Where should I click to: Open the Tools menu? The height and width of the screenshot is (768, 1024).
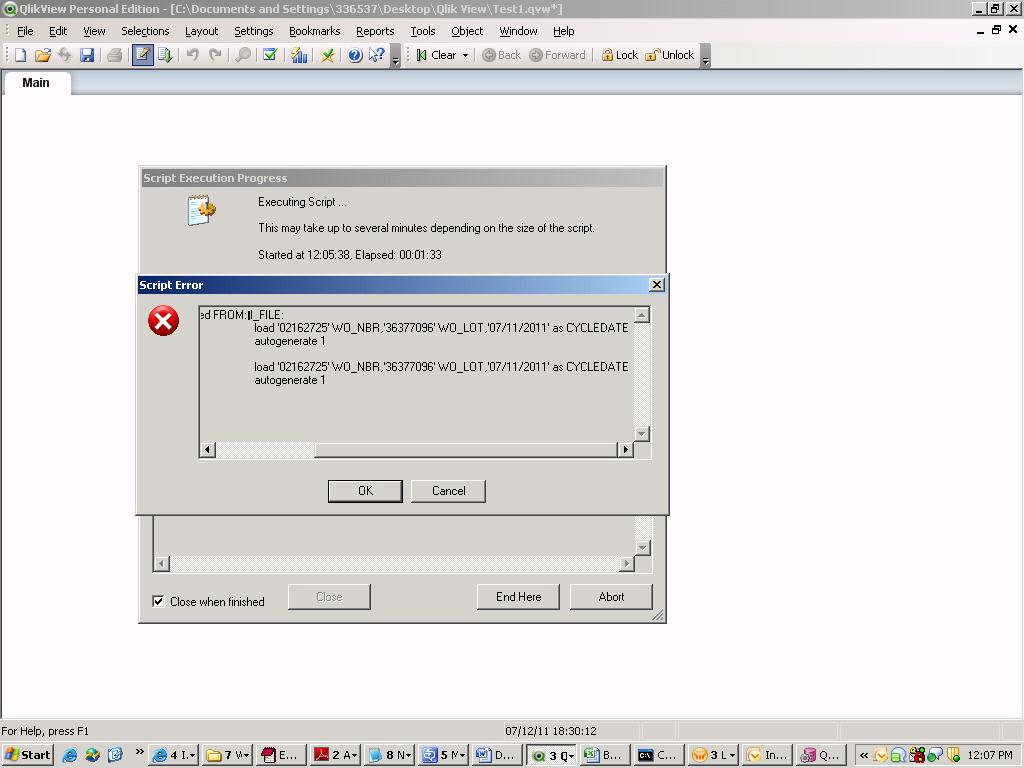(423, 31)
